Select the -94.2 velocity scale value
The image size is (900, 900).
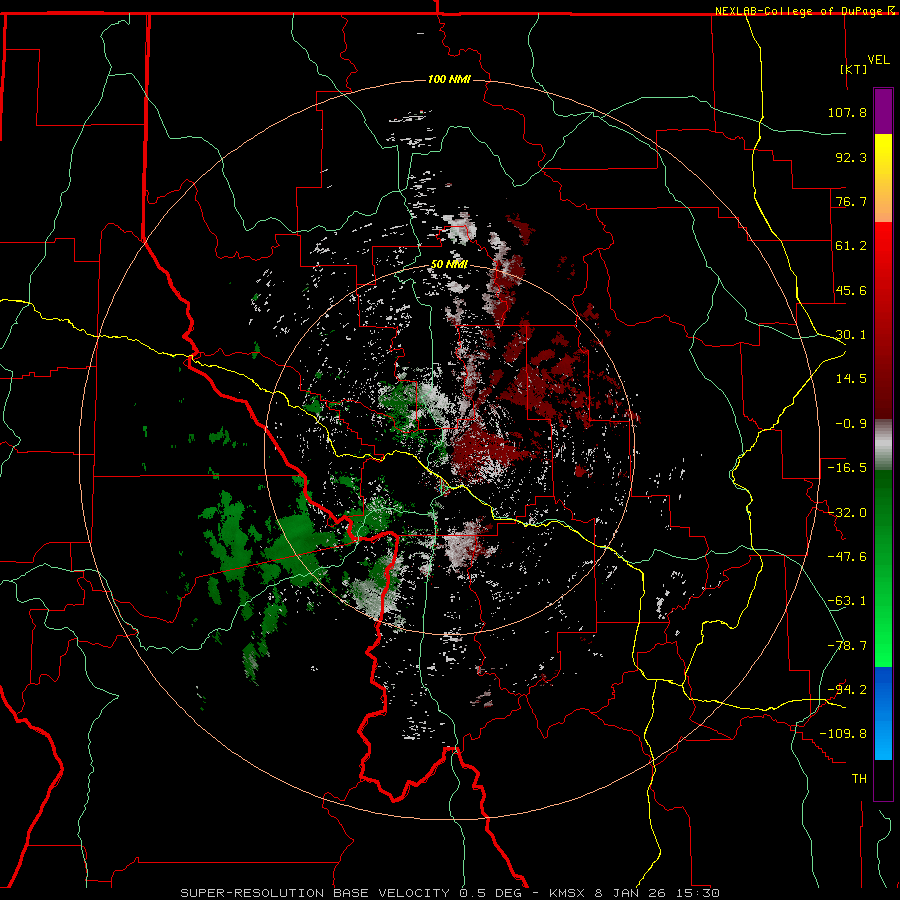click(x=847, y=690)
